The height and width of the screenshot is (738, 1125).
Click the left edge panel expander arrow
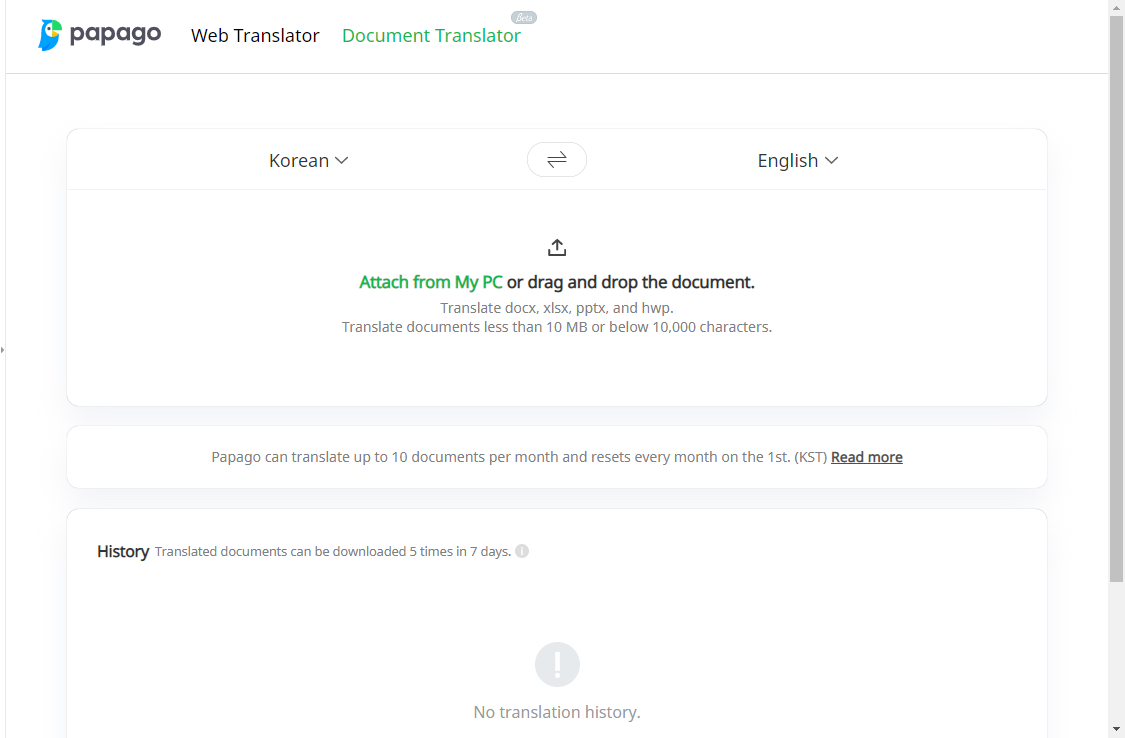(2, 350)
